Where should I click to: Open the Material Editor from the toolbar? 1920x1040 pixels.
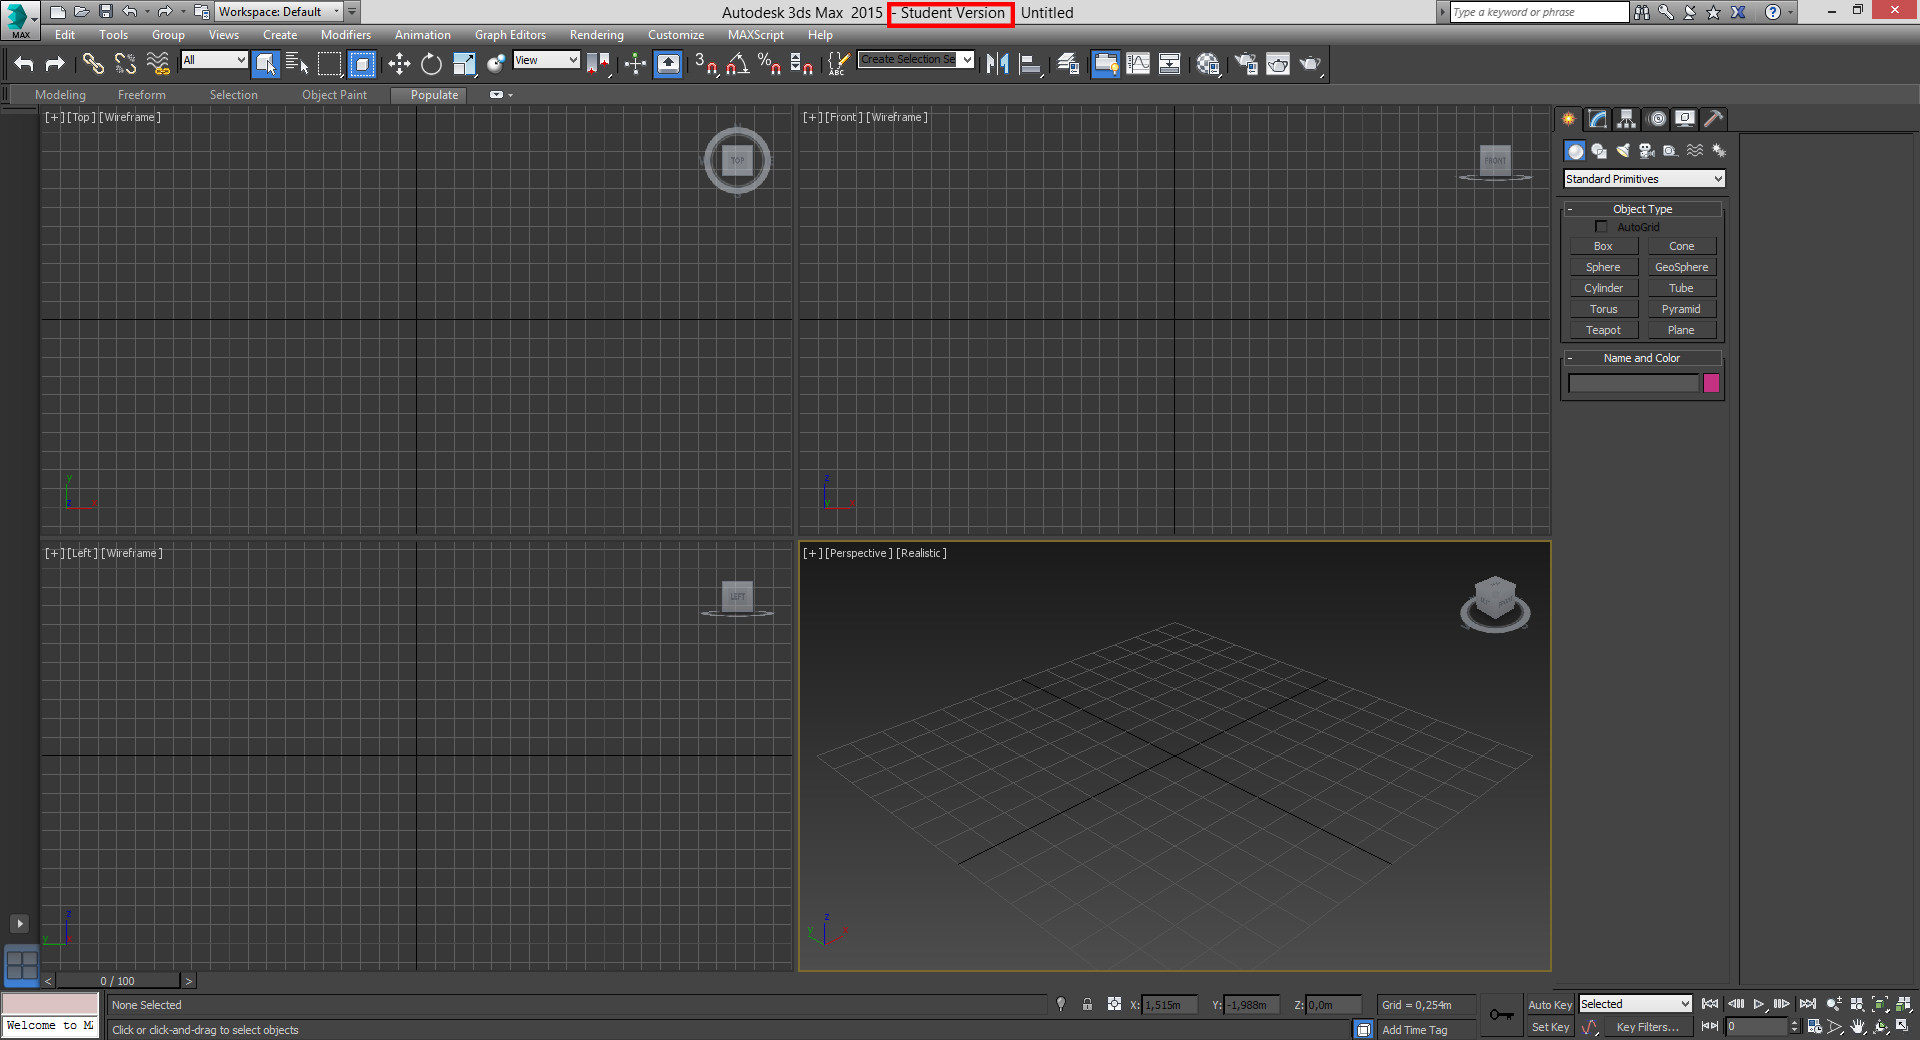[1207, 64]
